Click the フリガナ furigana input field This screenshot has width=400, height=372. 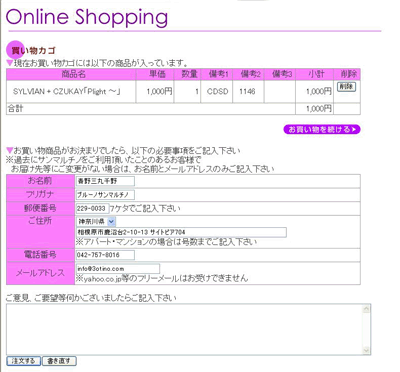[105, 195]
